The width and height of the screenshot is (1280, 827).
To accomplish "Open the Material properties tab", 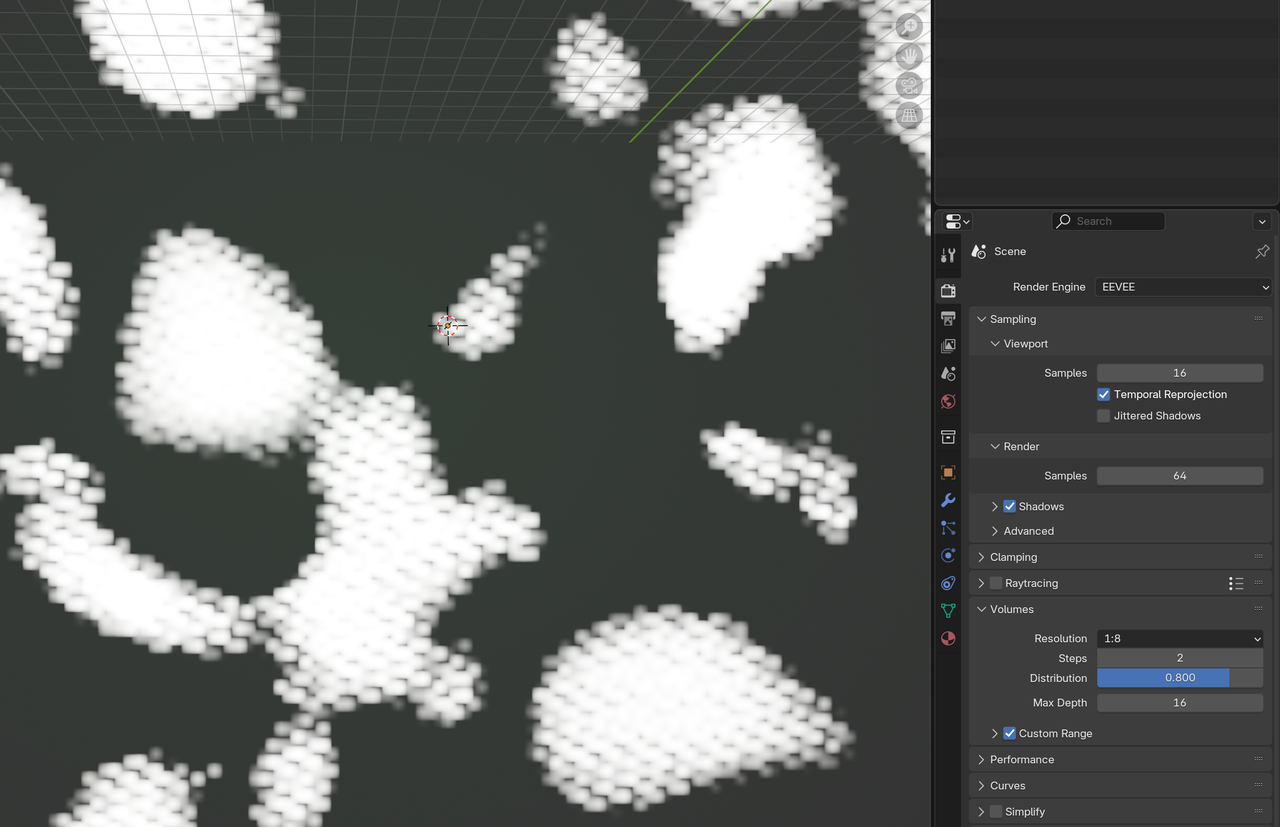I will [948, 638].
